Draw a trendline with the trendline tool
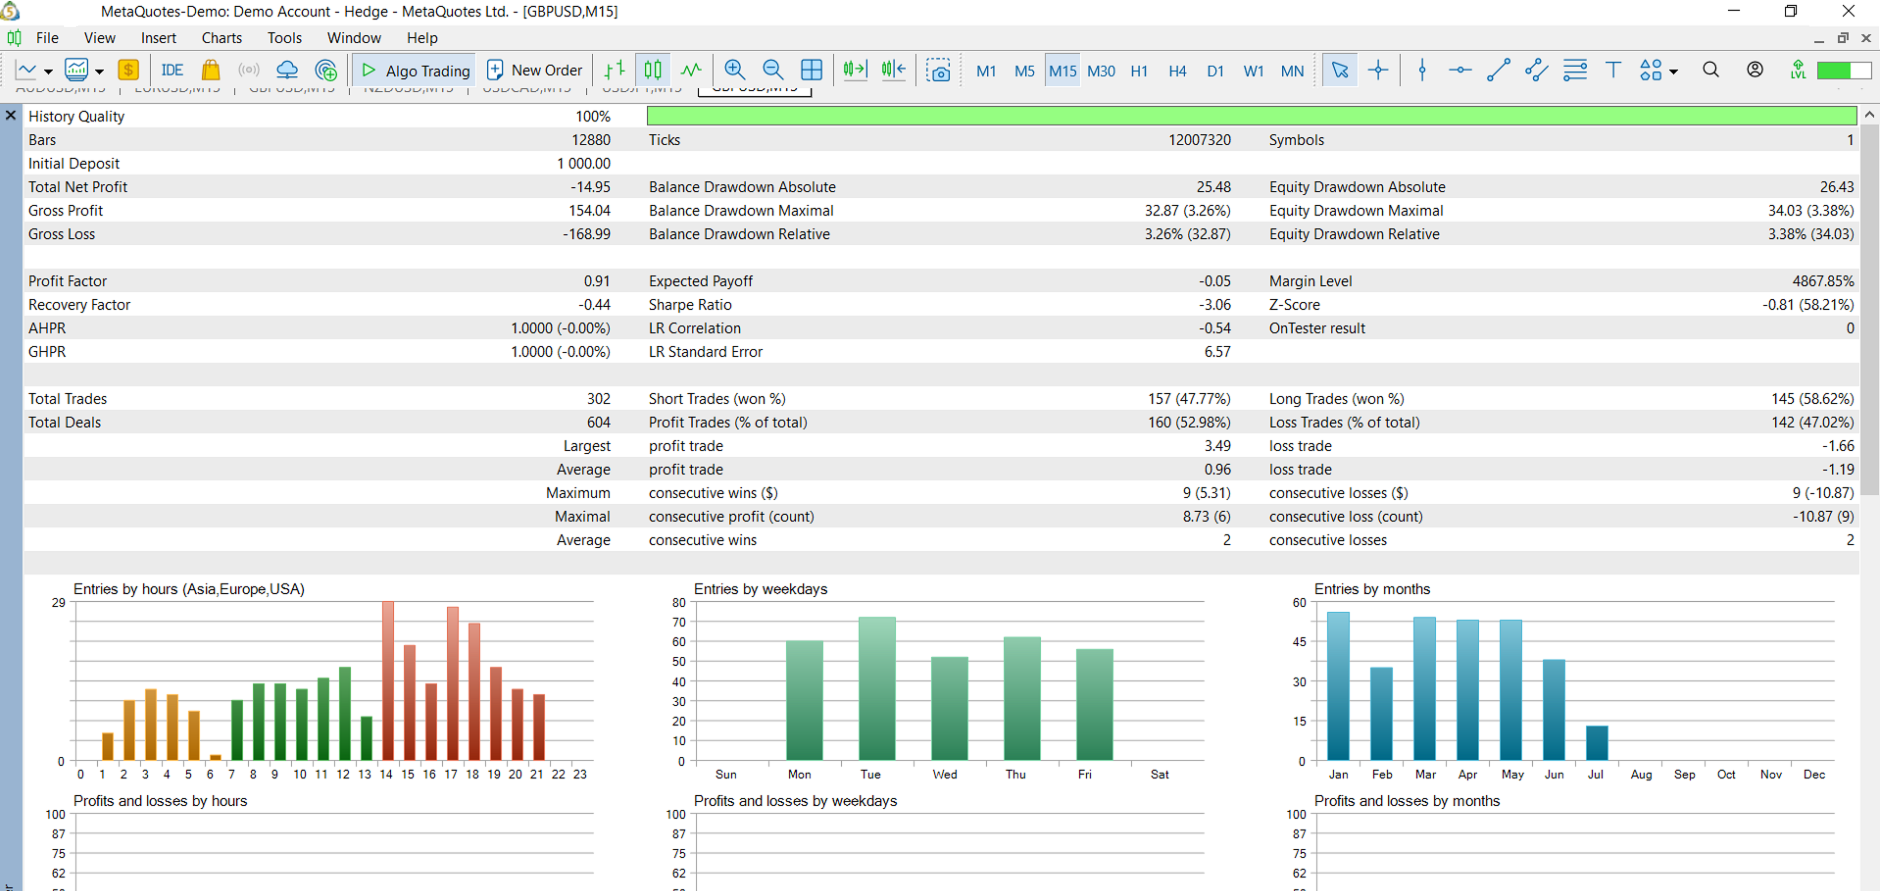The width and height of the screenshot is (1880, 891). (1498, 70)
